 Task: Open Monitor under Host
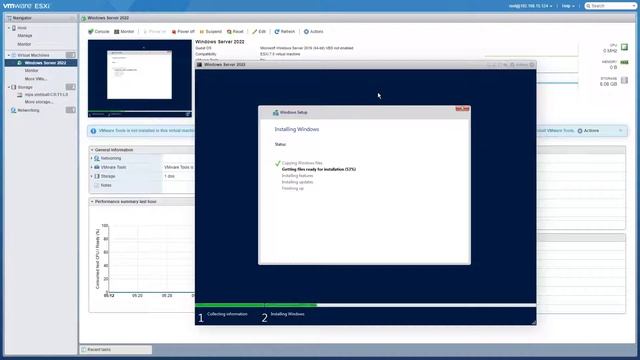pyautogui.click(x=24, y=44)
